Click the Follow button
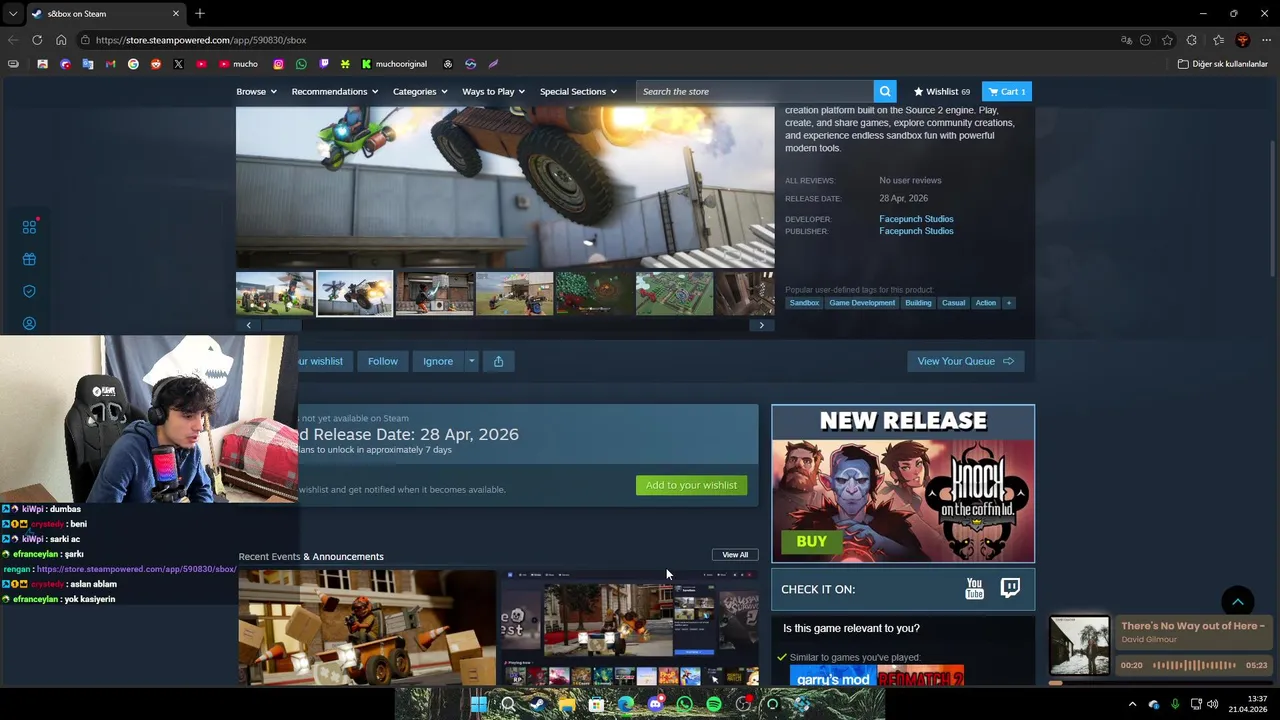Viewport: 1280px width, 720px height. pyautogui.click(x=382, y=361)
